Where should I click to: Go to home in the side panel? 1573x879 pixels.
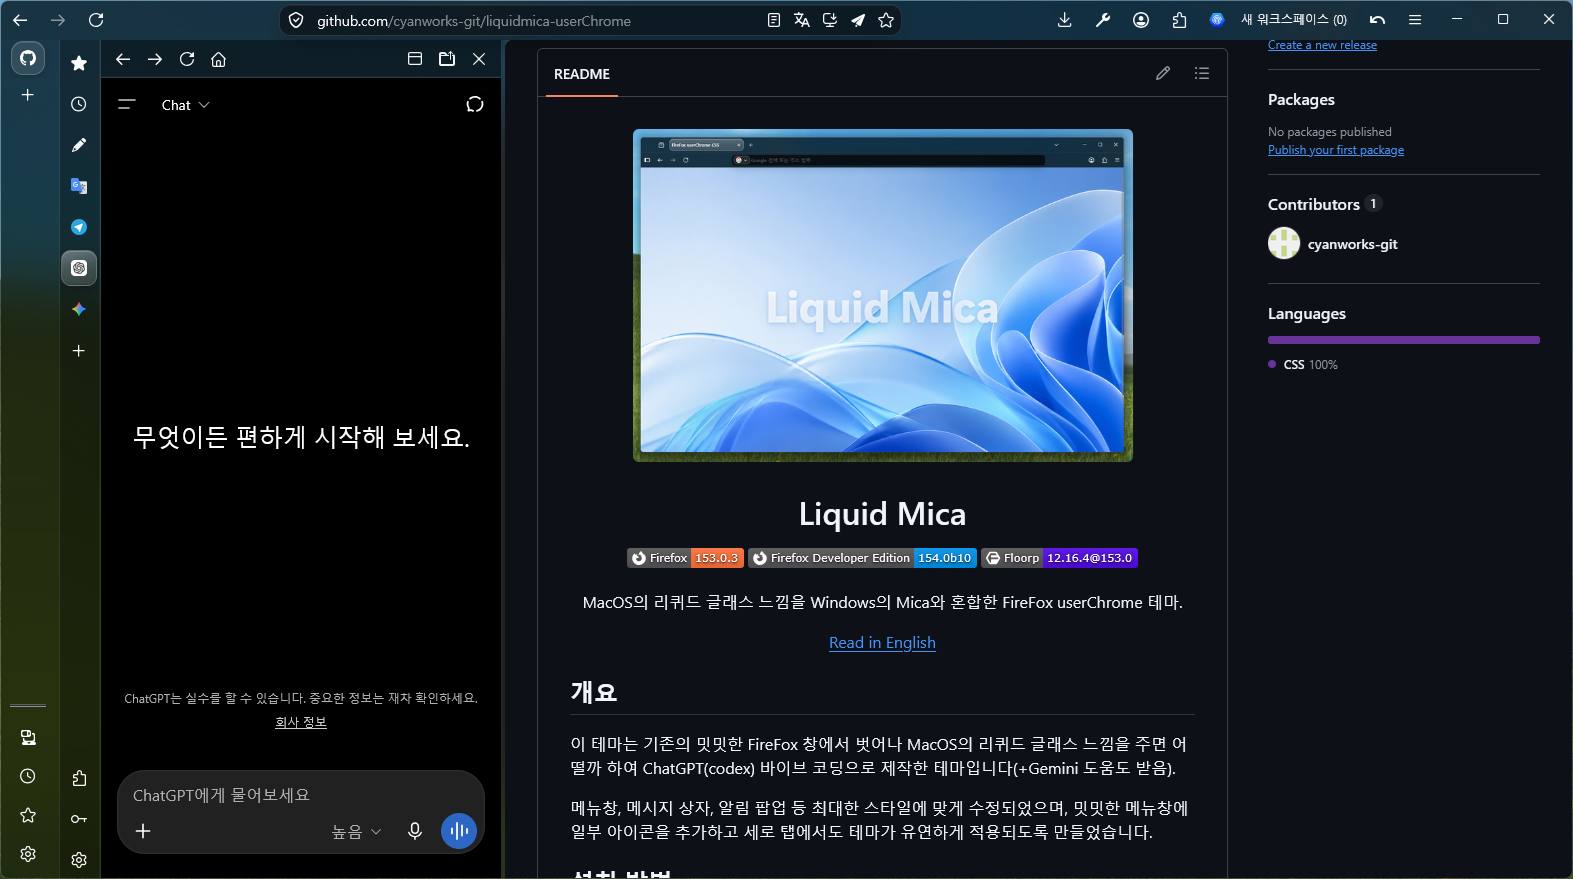coord(219,59)
